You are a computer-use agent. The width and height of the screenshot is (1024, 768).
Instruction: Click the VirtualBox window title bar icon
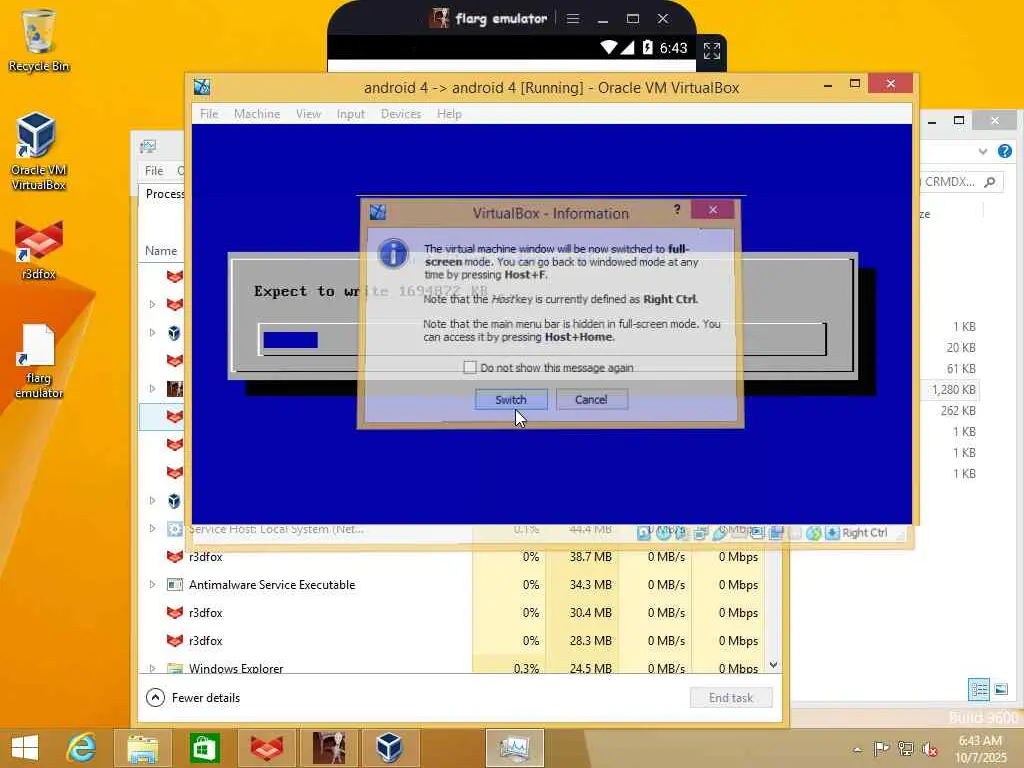coord(202,87)
